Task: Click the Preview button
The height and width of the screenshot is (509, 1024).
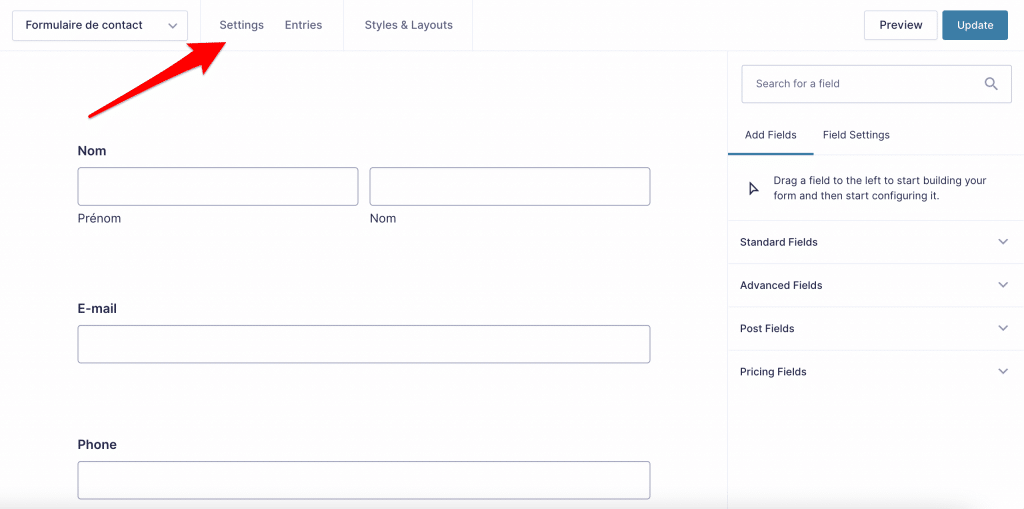Action: pyautogui.click(x=901, y=25)
